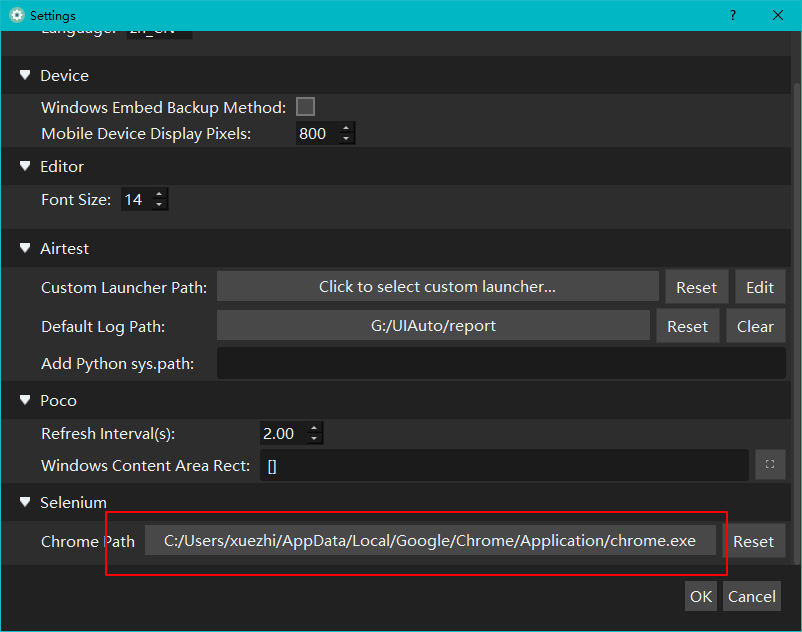Screen dimensions: 802x632
Task: Click the Mobile Device Display Pixels 800 field
Action: (318, 133)
